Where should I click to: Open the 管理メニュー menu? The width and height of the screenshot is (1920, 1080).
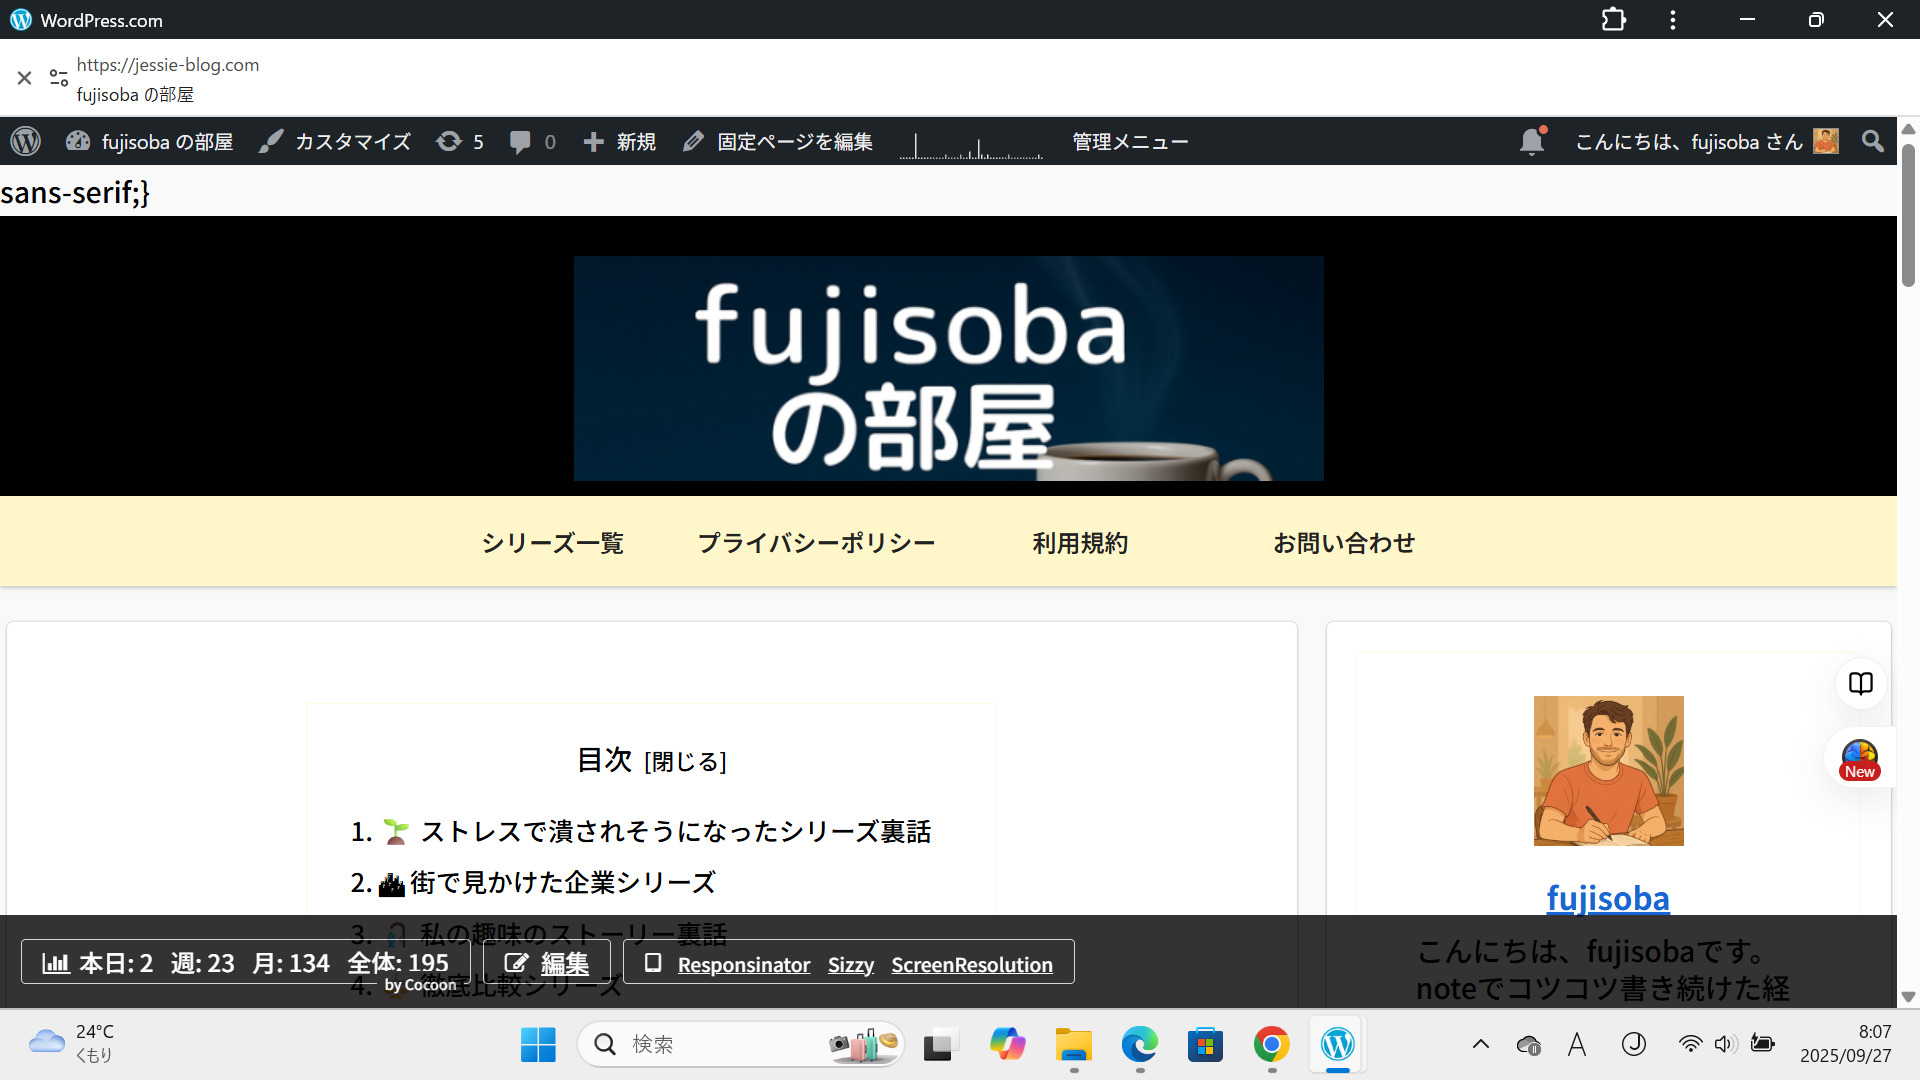[x=1130, y=142]
